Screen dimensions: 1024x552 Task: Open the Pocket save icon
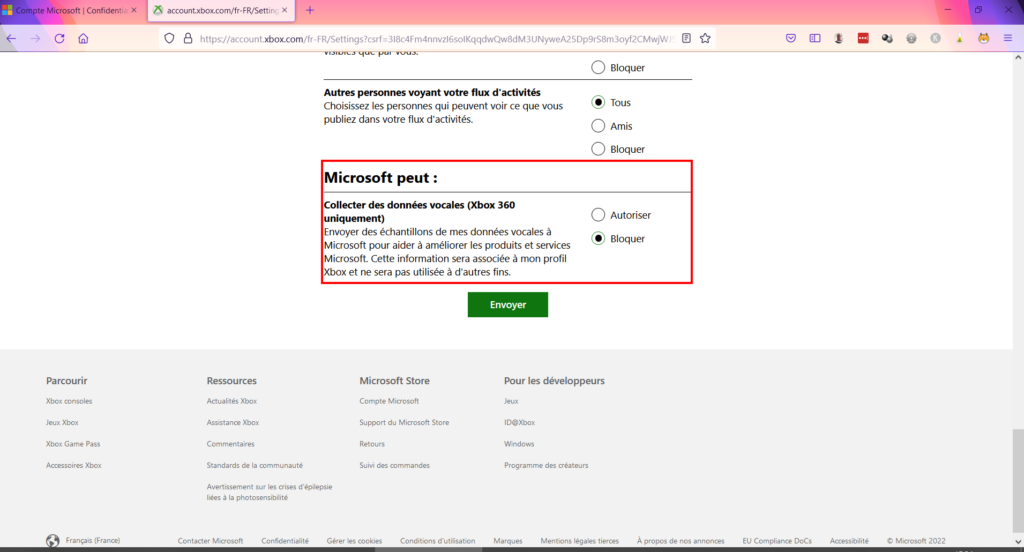click(x=791, y=39)
